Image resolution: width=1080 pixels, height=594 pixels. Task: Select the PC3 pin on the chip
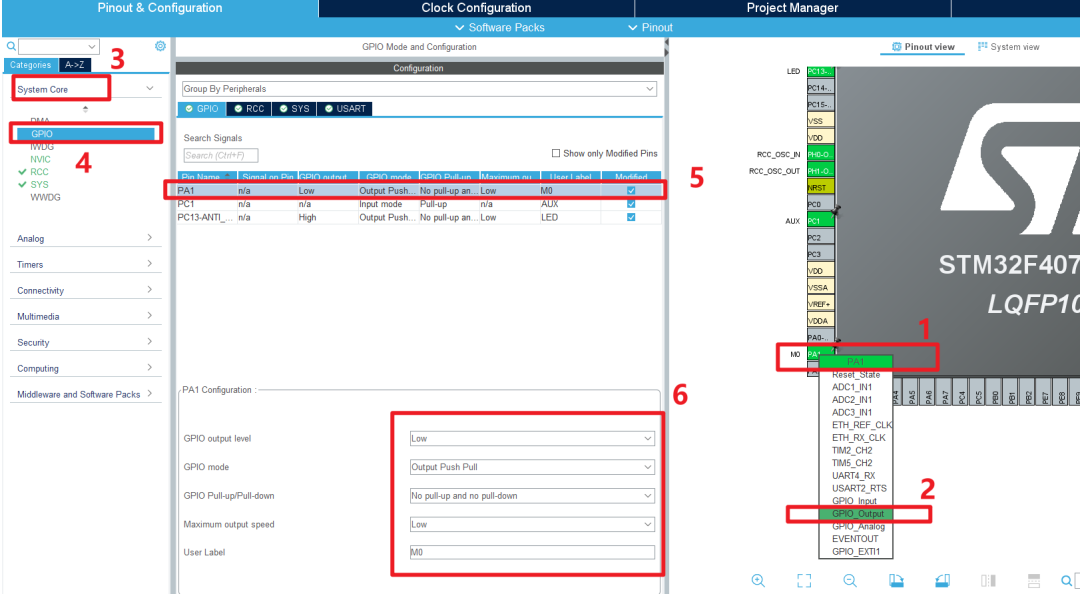click(x=820, y=254)
